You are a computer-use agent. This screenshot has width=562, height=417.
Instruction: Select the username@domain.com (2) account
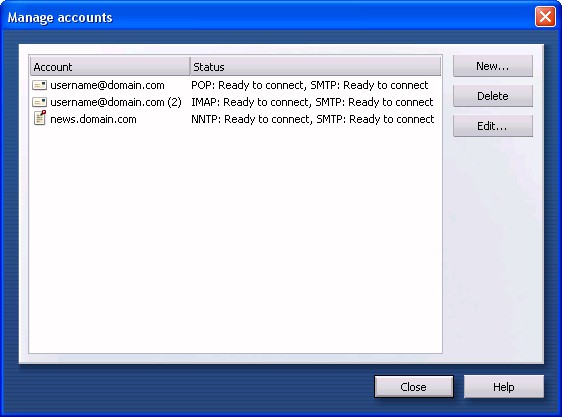116,102
